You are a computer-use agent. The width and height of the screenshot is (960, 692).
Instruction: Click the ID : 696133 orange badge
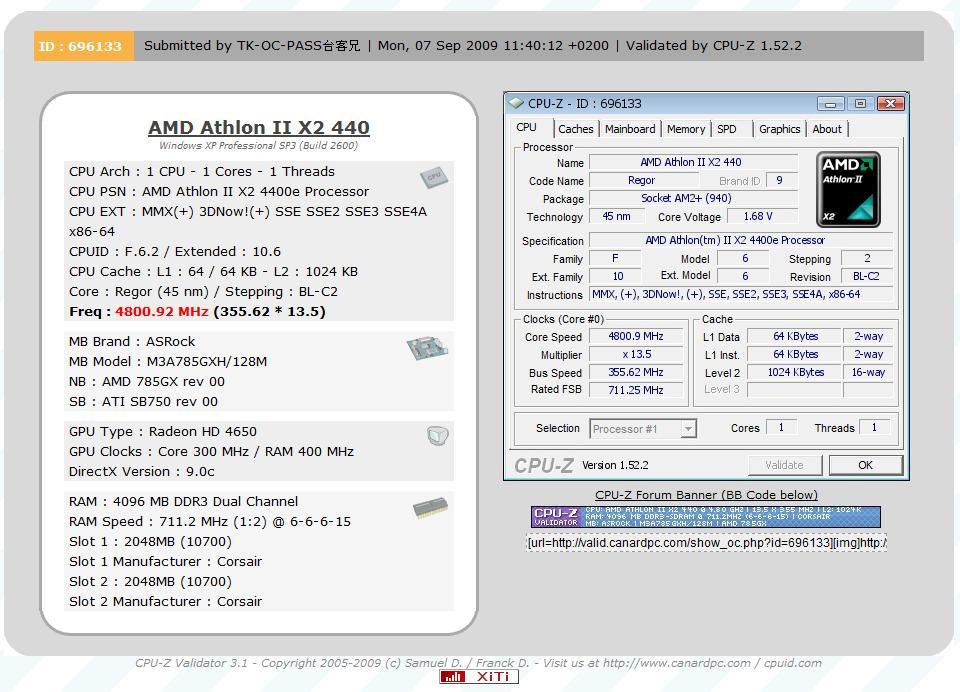[83, 46]
